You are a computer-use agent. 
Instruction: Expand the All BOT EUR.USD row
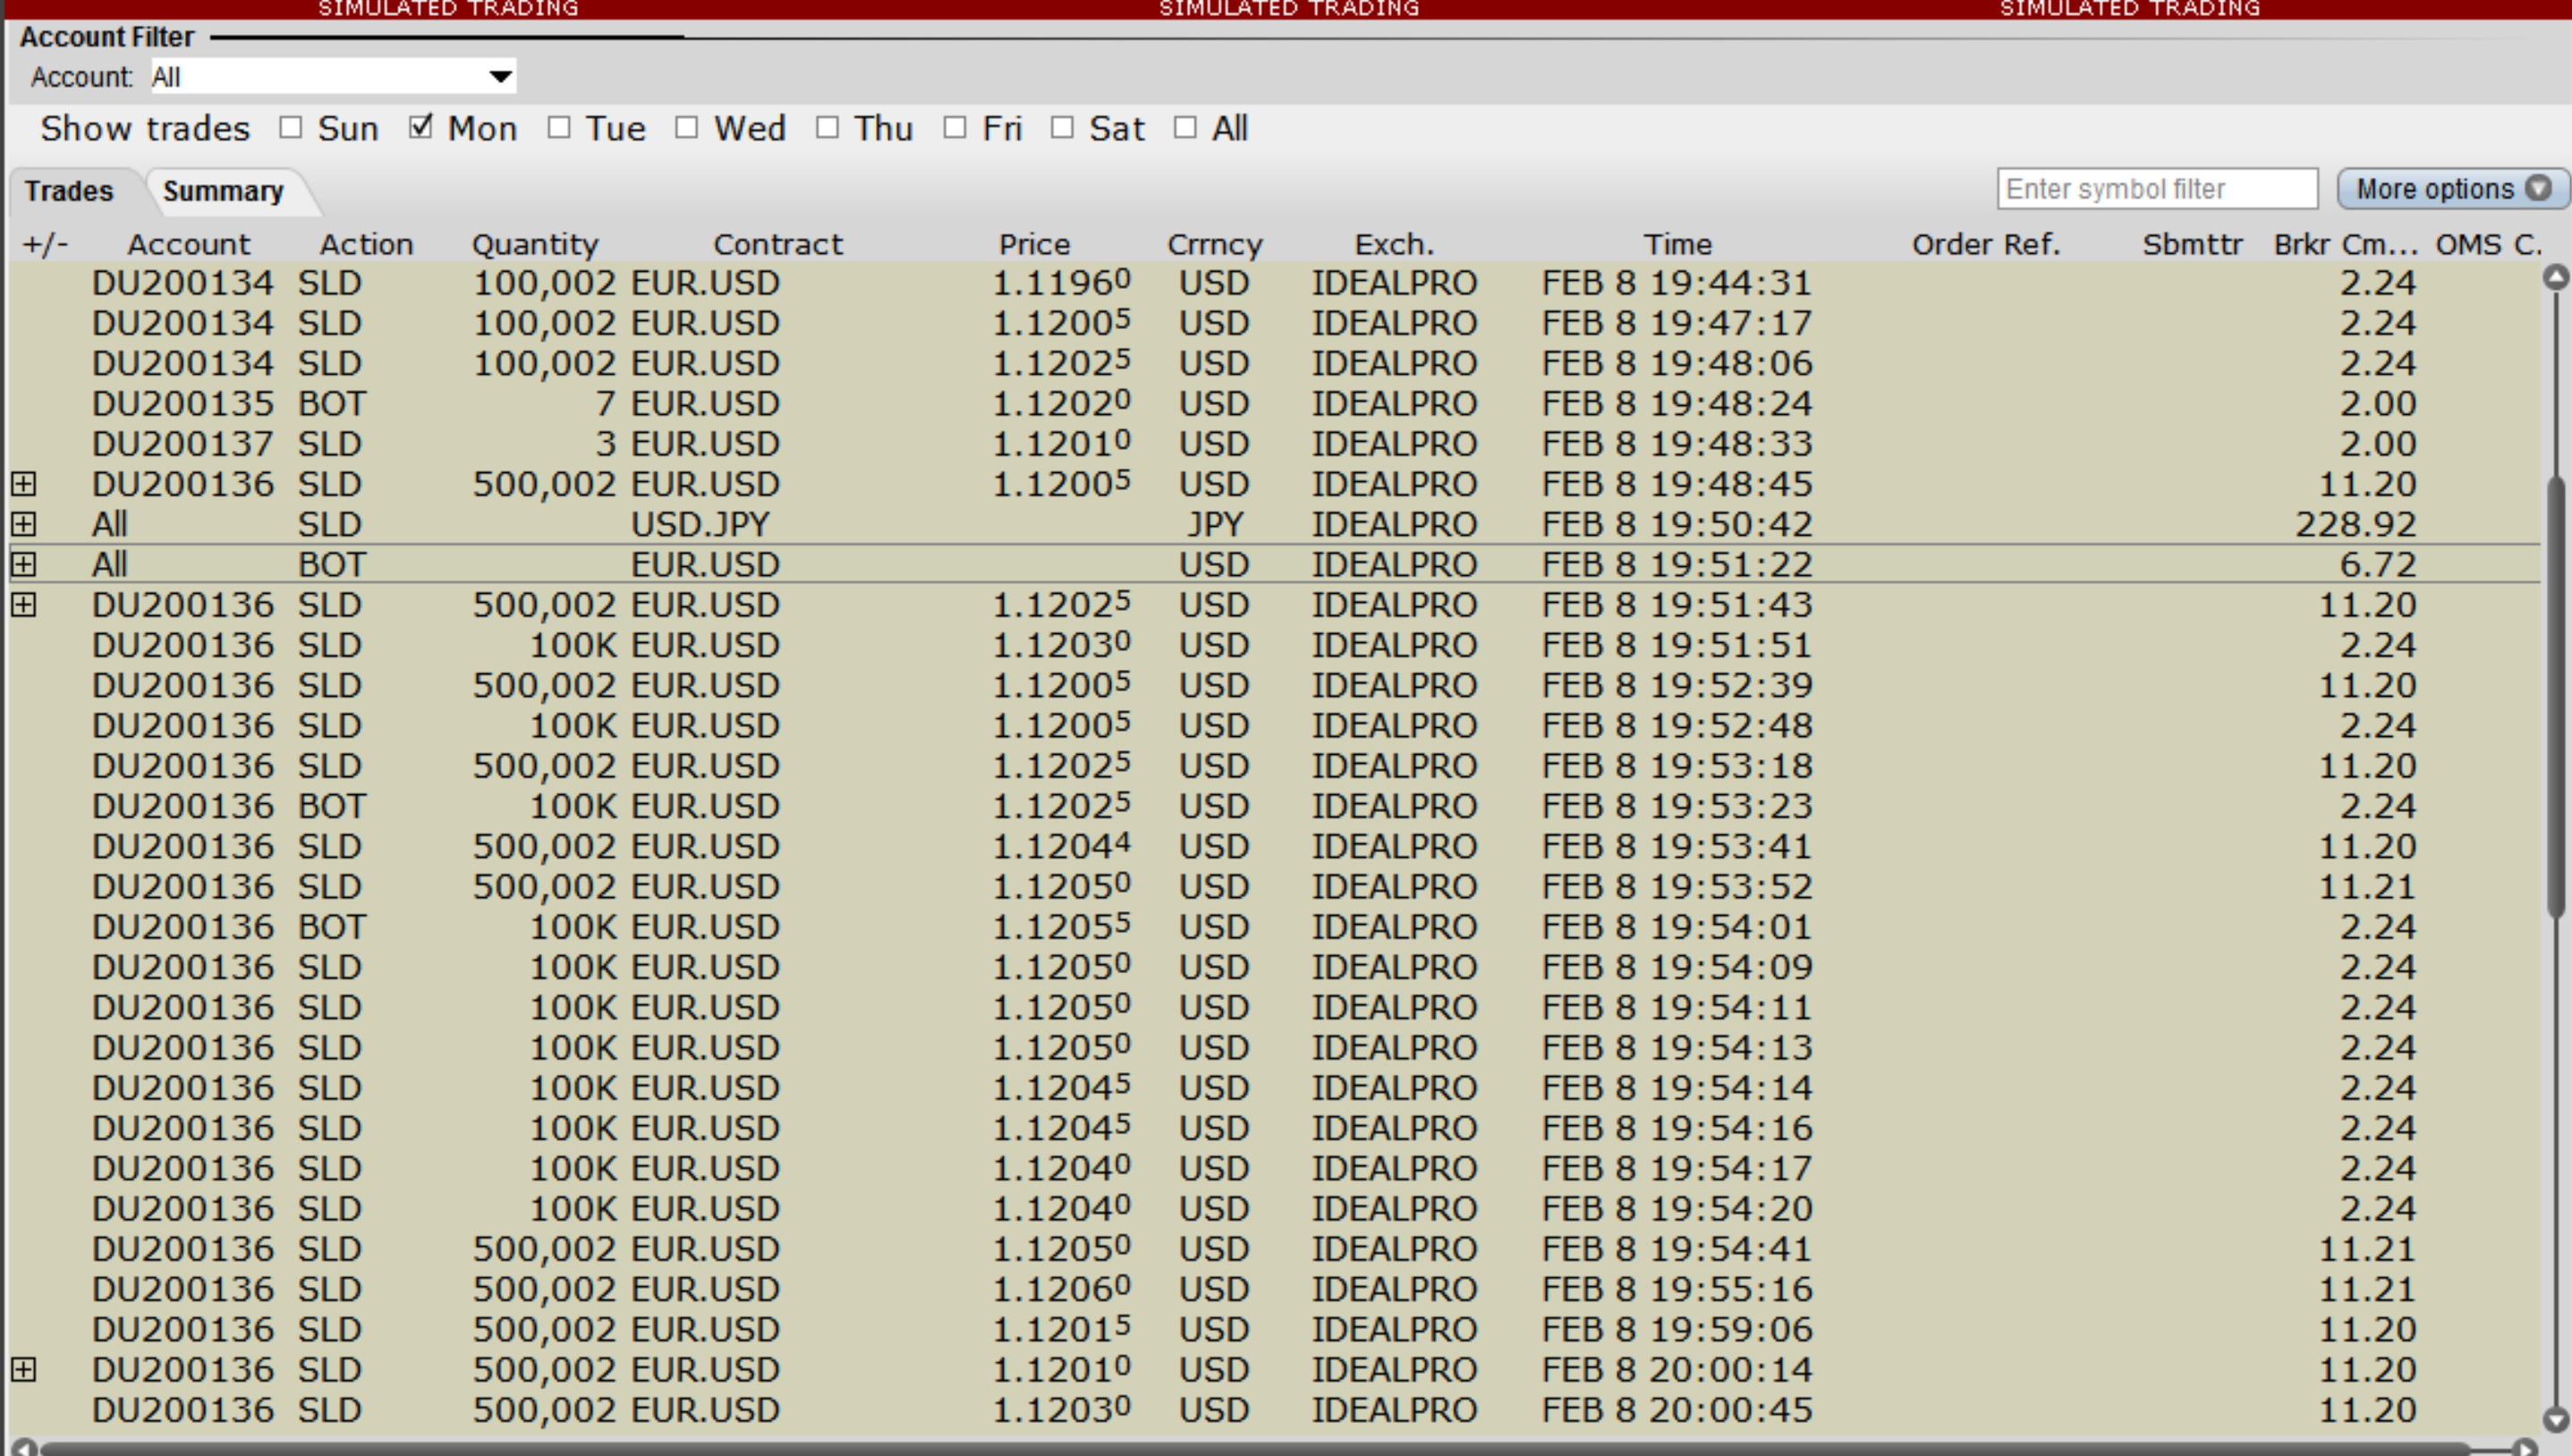[24, 564]
